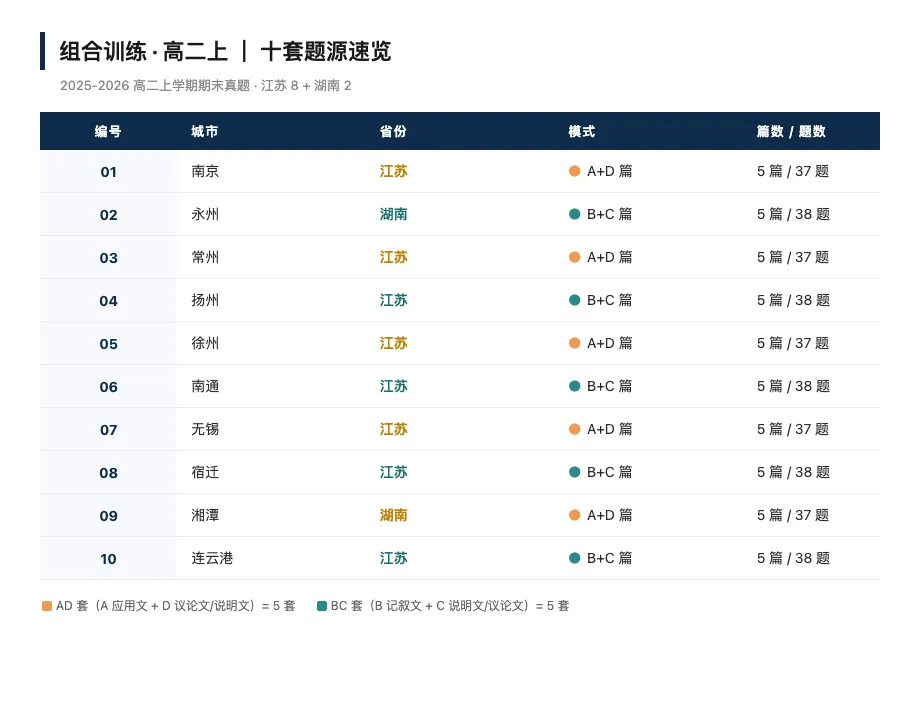Image resolution: width=920 pixels, height=720 pixels.
Task: Click the 城市 column header
Action: (205, 131)
